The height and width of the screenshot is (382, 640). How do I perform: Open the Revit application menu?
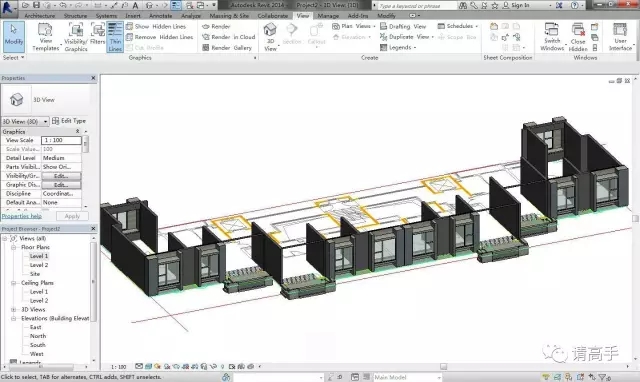(x=8, y=7)
